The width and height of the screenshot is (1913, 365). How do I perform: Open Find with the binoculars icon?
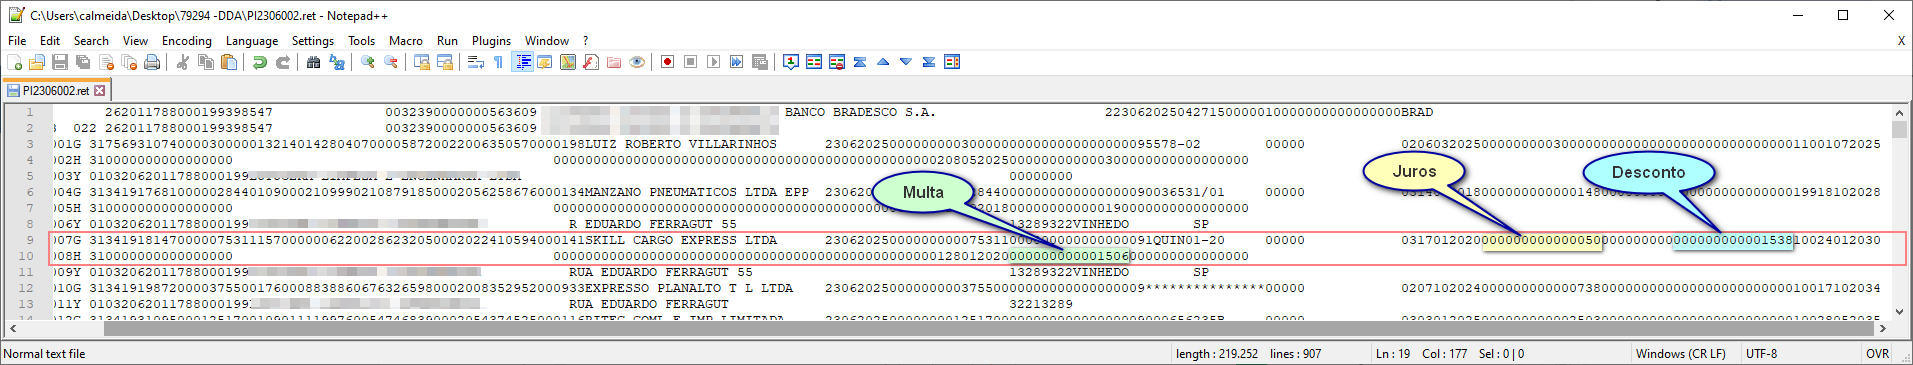313,62
